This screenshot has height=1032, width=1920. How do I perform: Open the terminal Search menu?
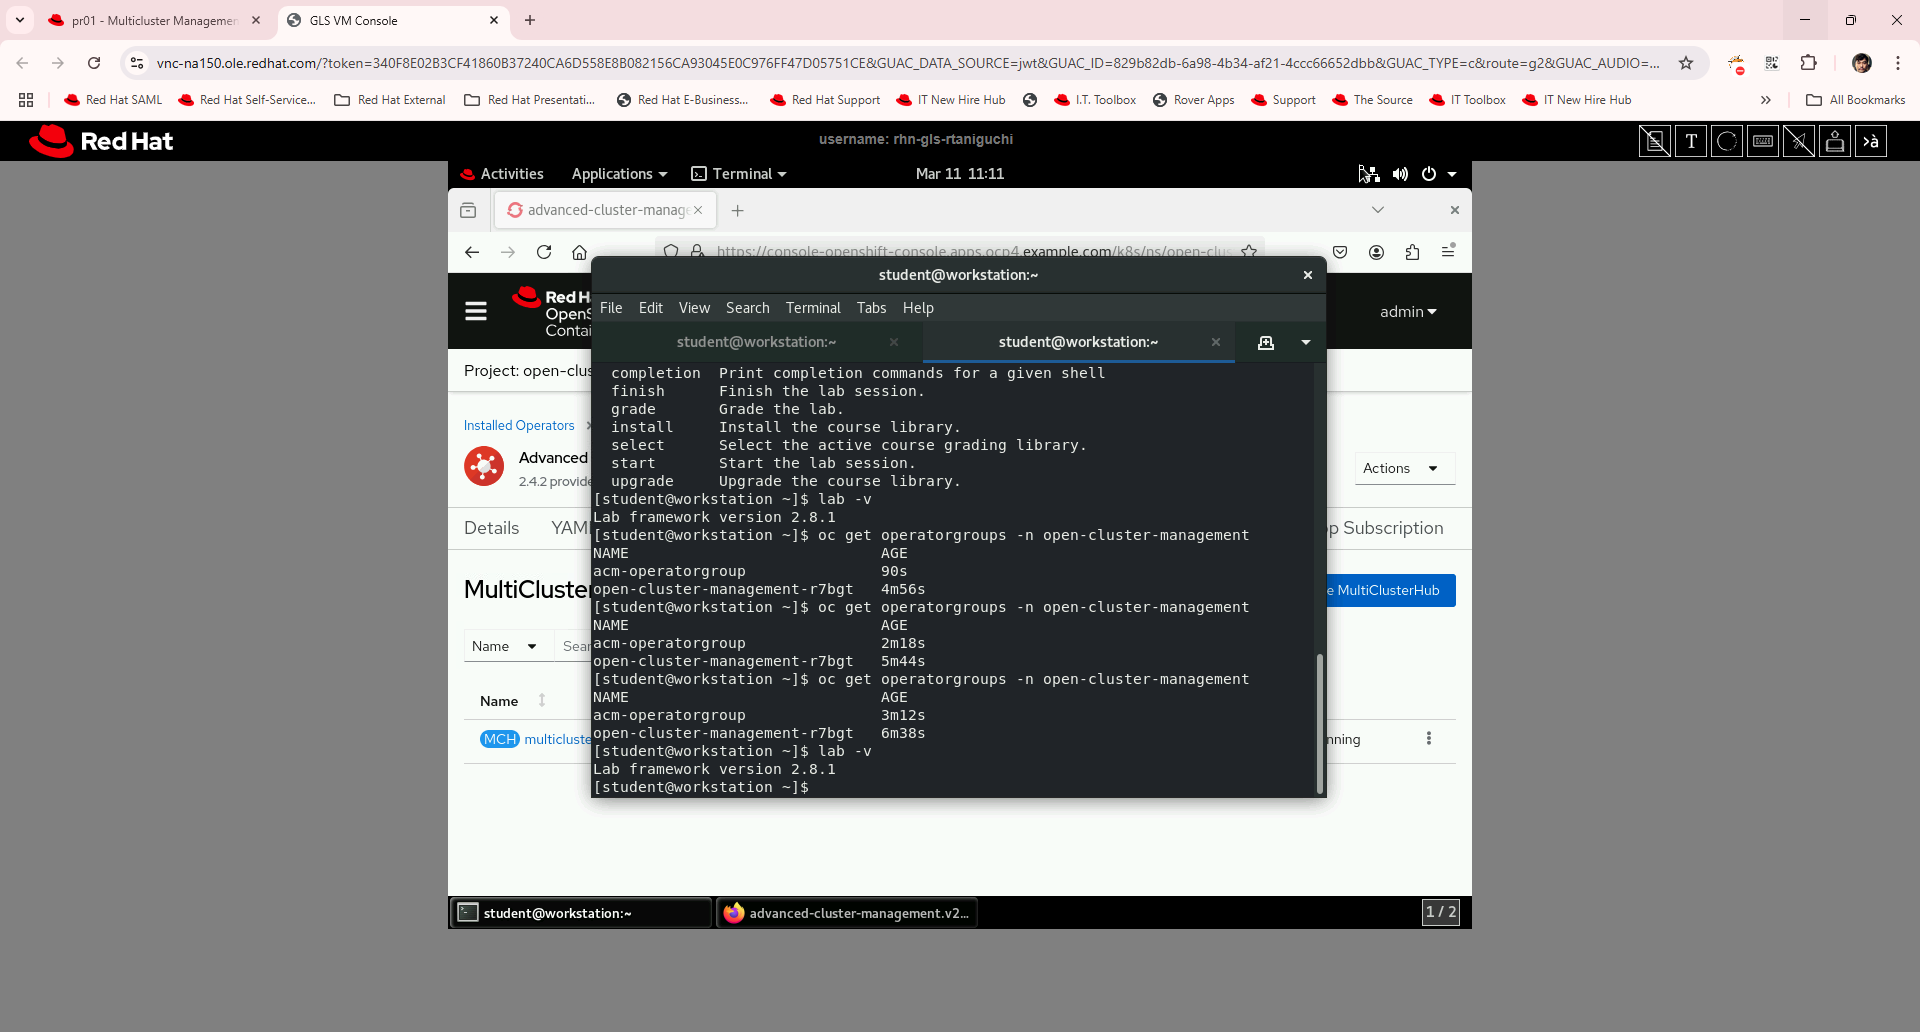(x=748, y=308)
